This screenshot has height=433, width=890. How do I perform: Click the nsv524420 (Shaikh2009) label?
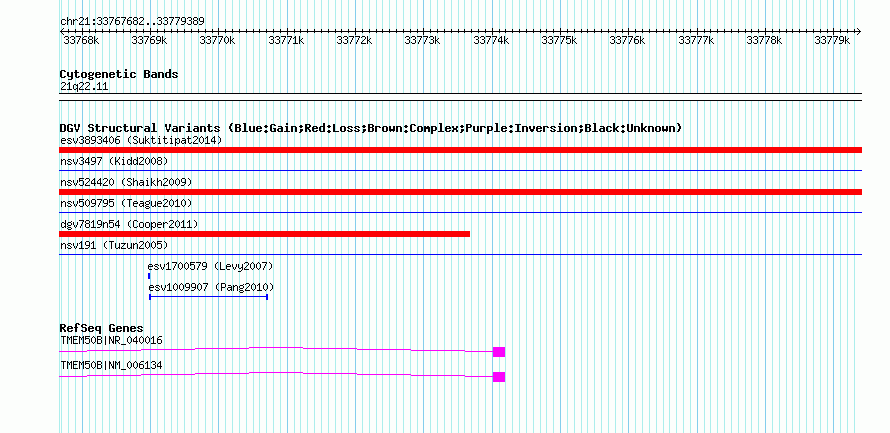(126, 182)
